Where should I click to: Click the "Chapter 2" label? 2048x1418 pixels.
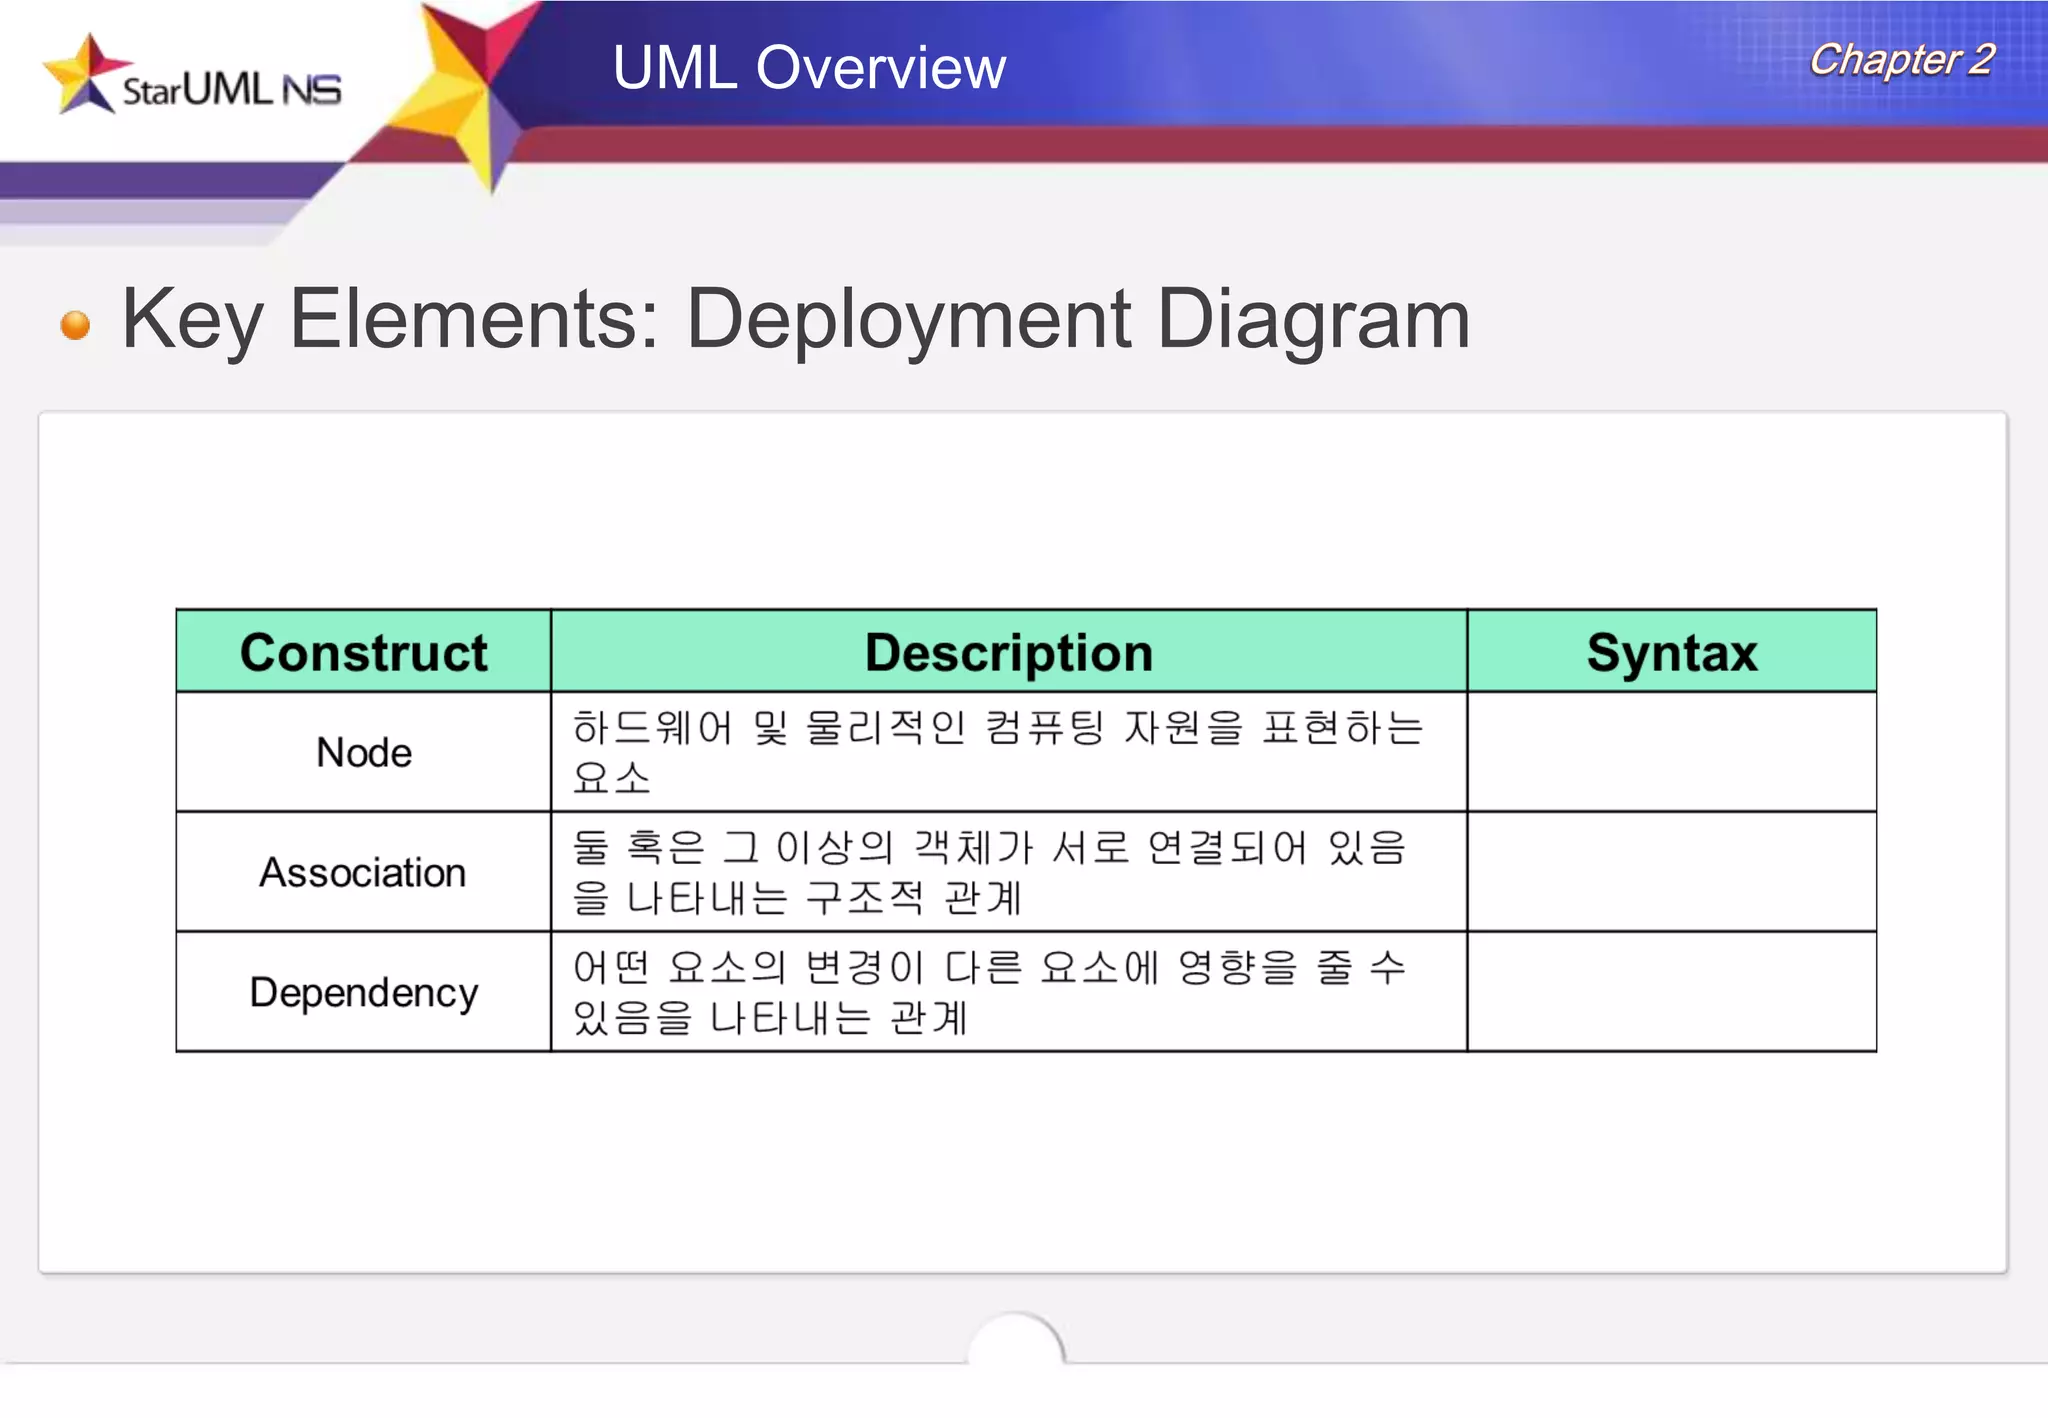[x=1901, y=60]
